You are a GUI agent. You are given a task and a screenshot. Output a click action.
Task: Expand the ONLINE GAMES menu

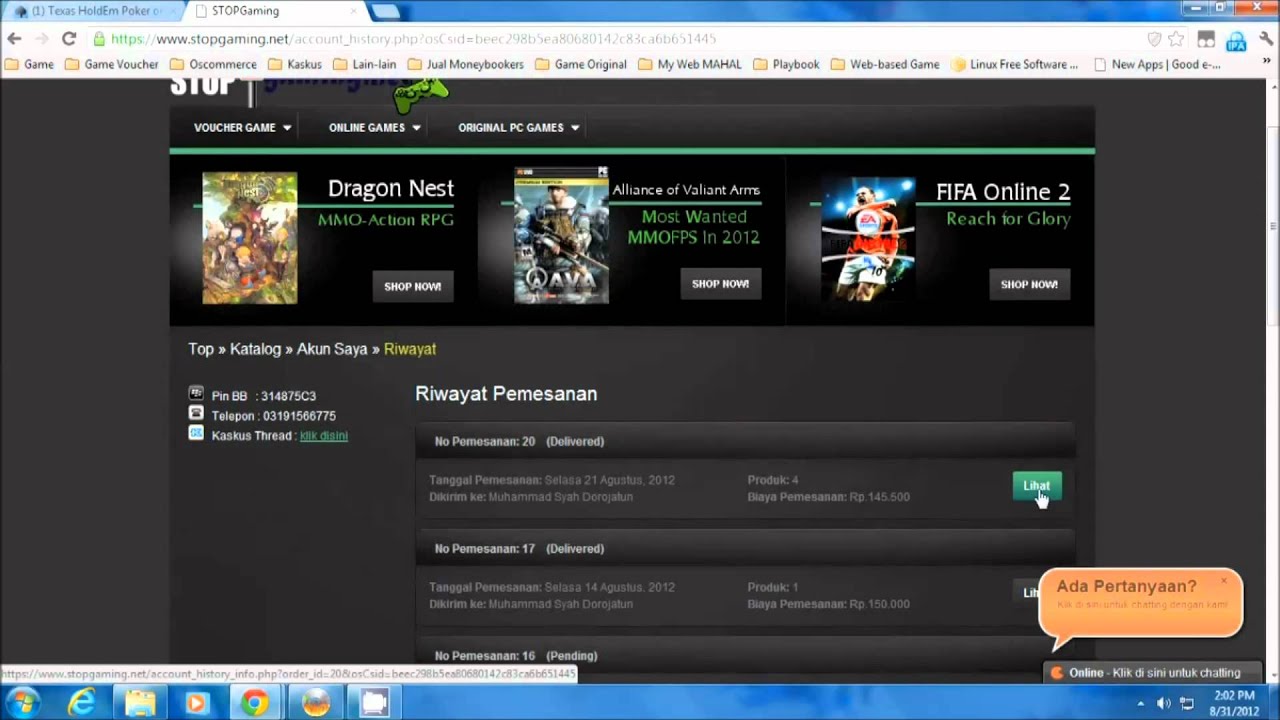click(375, 127)
